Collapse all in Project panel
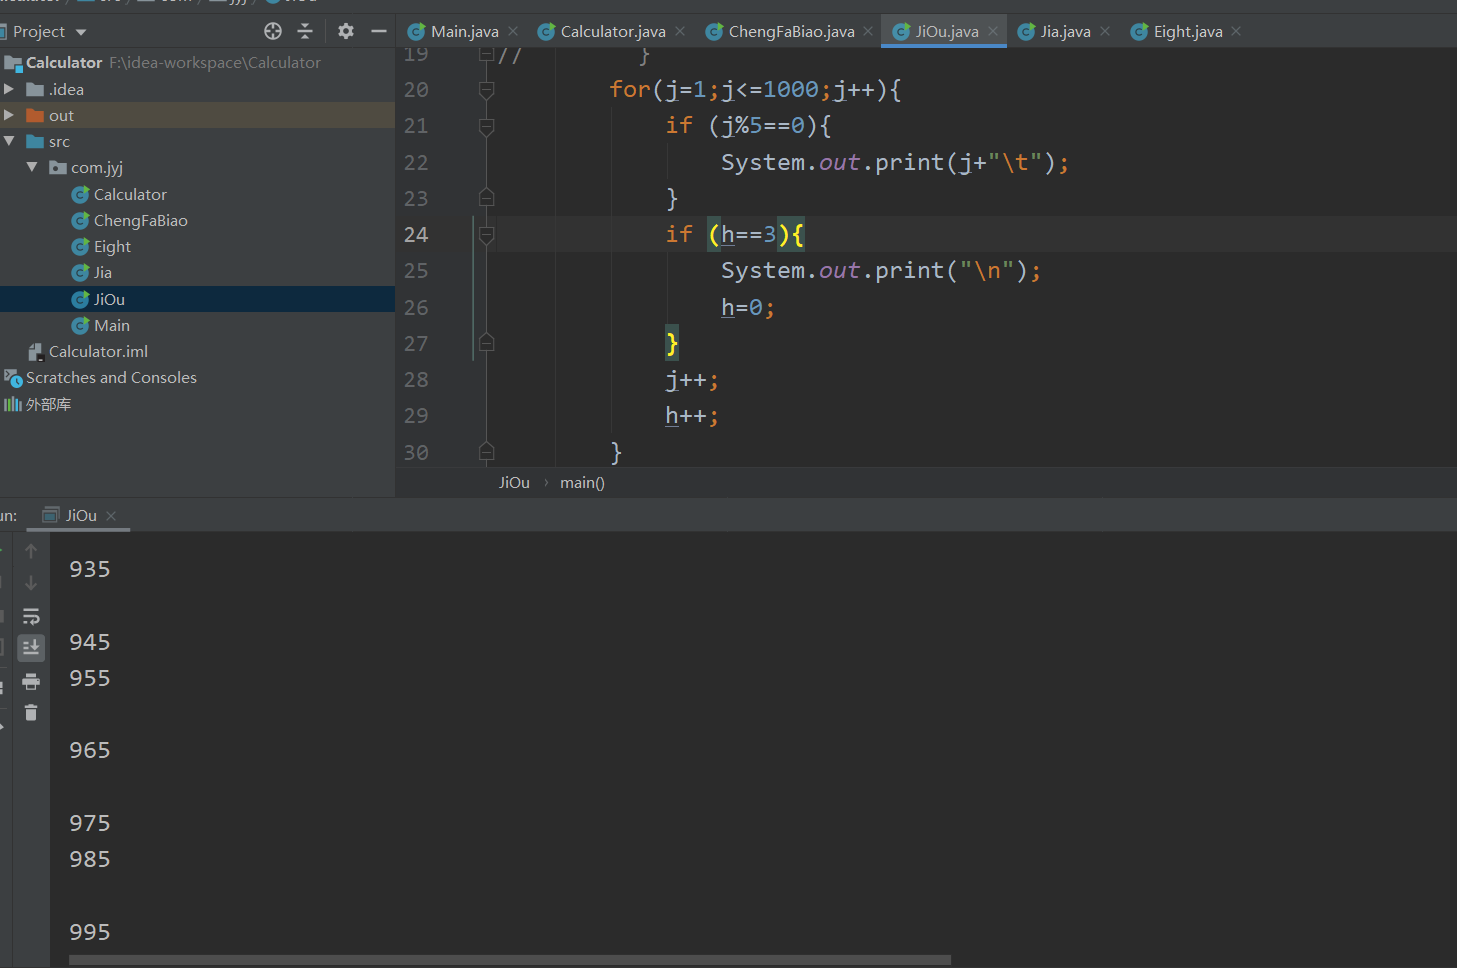The width and height of the screenshot is (1457, 968). 305,31
